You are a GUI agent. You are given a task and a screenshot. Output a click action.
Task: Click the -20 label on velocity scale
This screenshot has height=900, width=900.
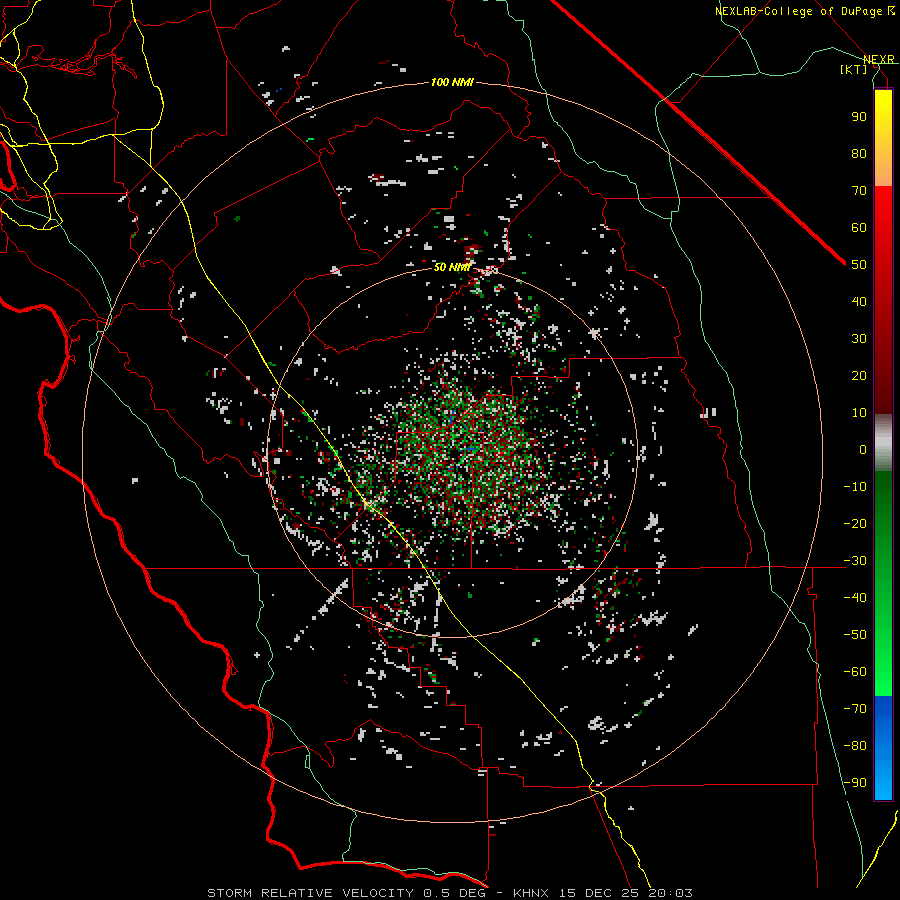point(855,524)
